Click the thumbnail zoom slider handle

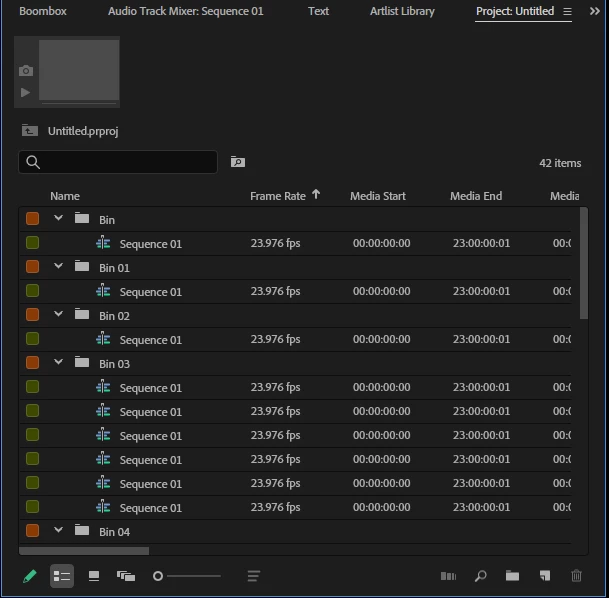pyautogui.click(x=158, y=576)
